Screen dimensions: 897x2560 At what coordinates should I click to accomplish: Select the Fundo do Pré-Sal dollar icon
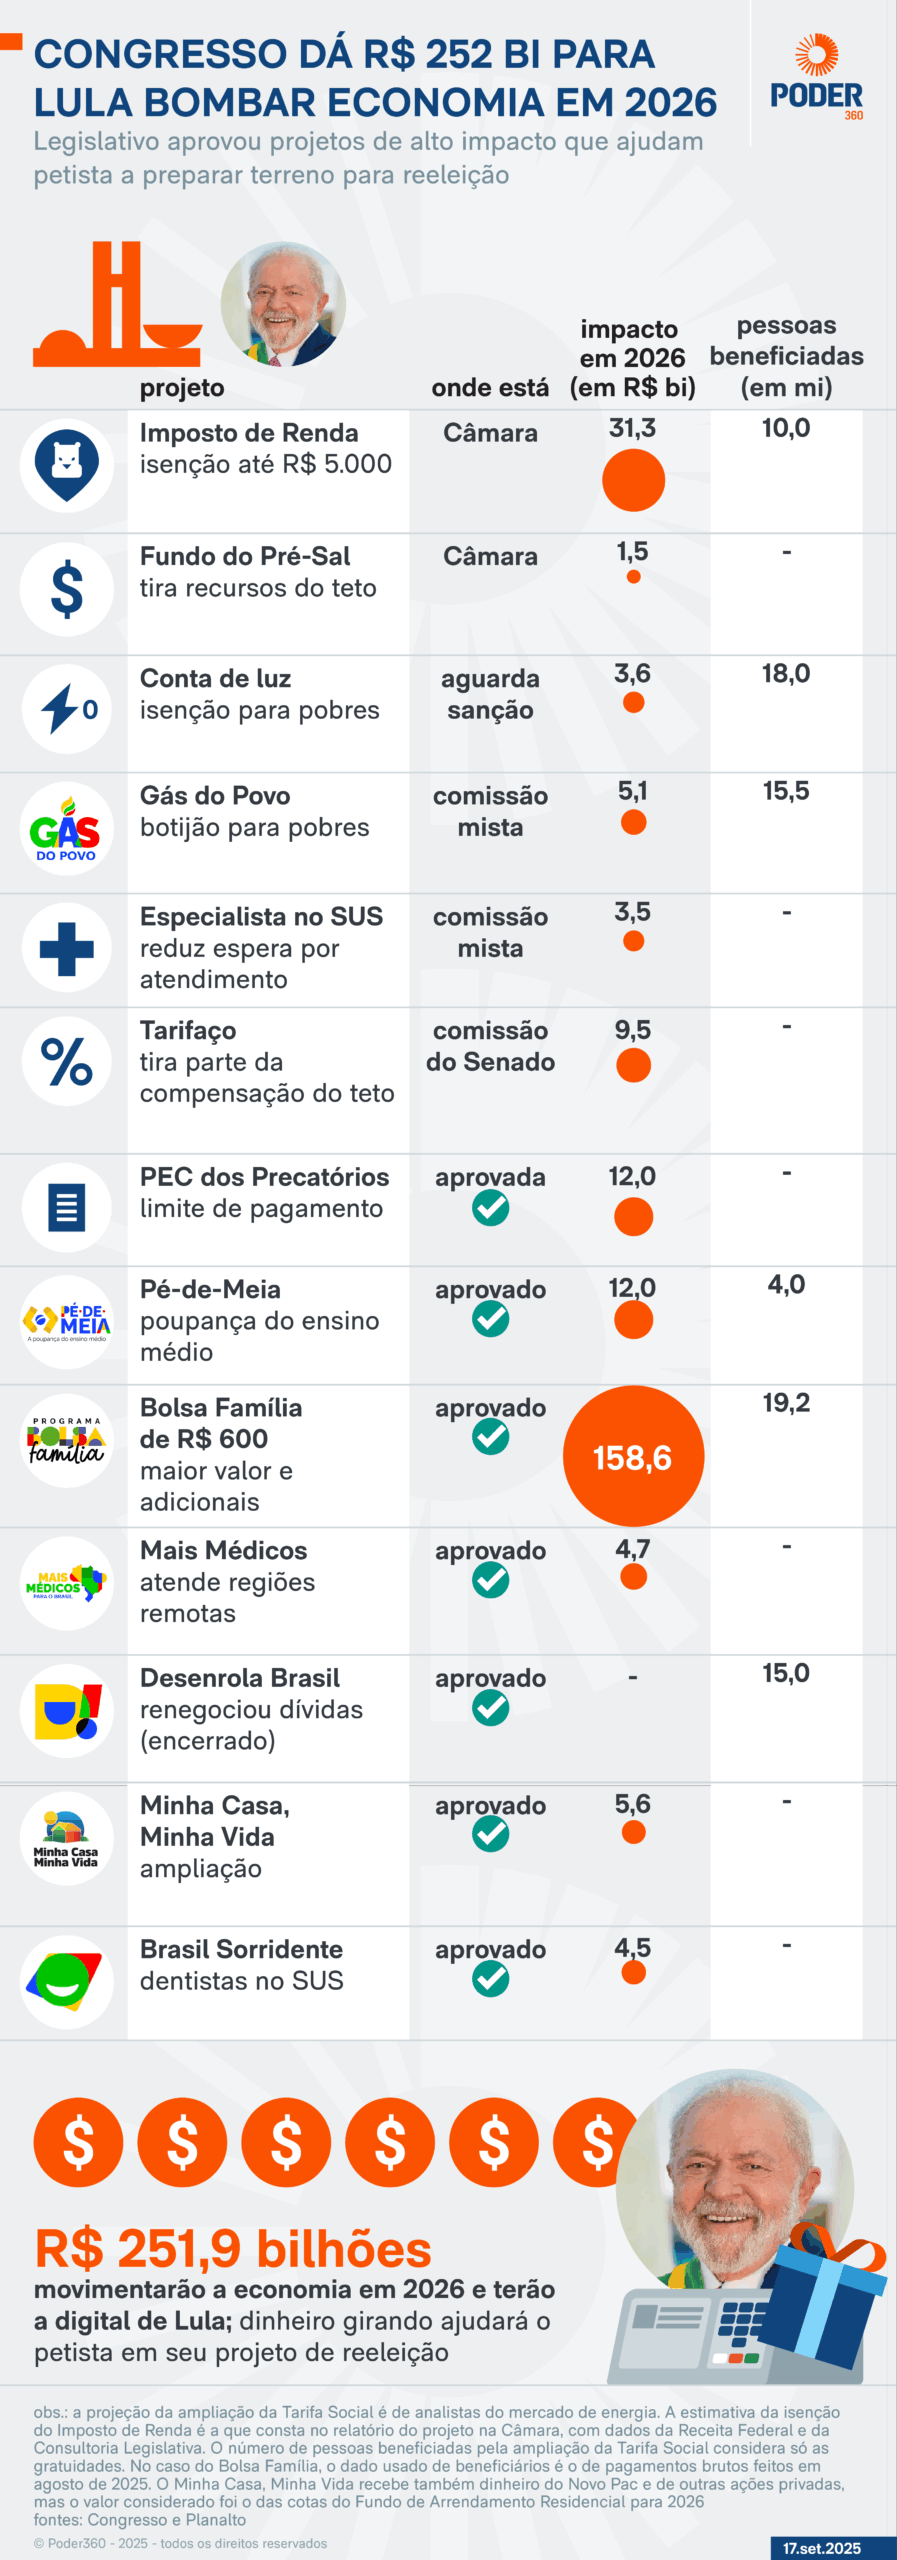[x=67, y=589]
